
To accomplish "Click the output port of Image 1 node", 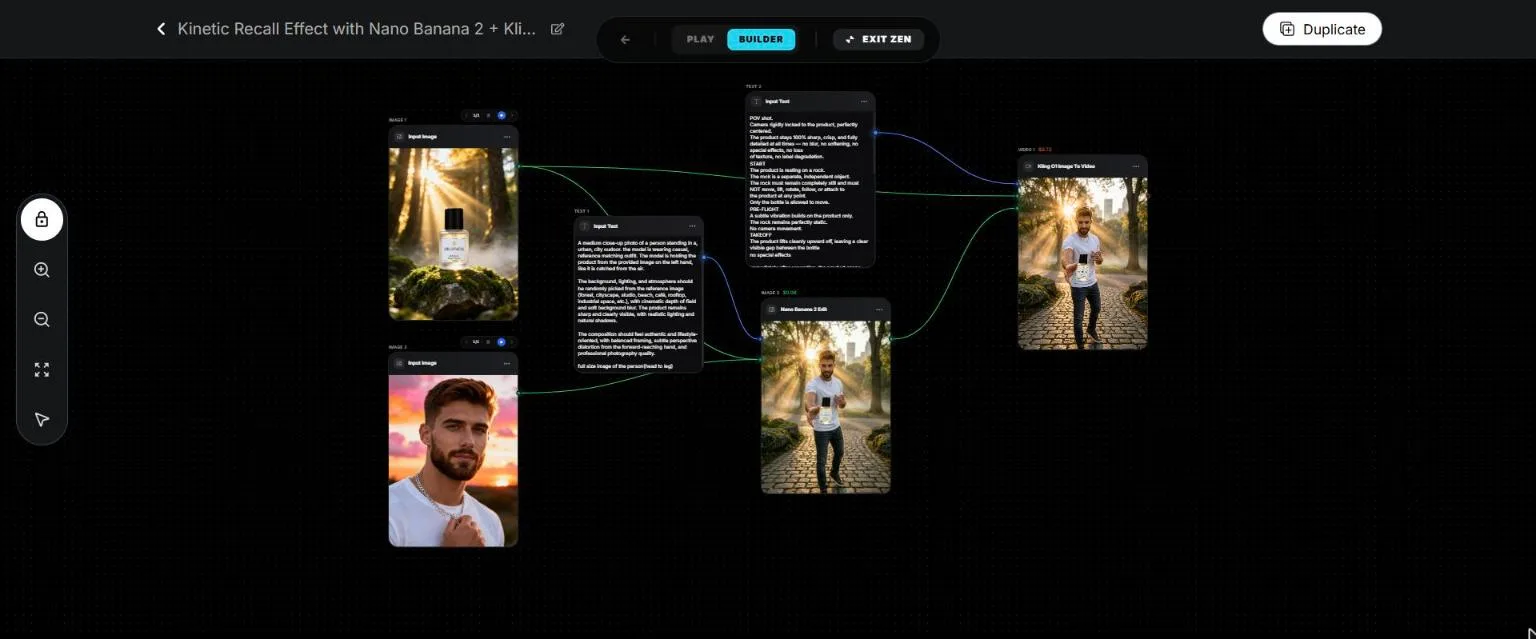I will (519, 166).
